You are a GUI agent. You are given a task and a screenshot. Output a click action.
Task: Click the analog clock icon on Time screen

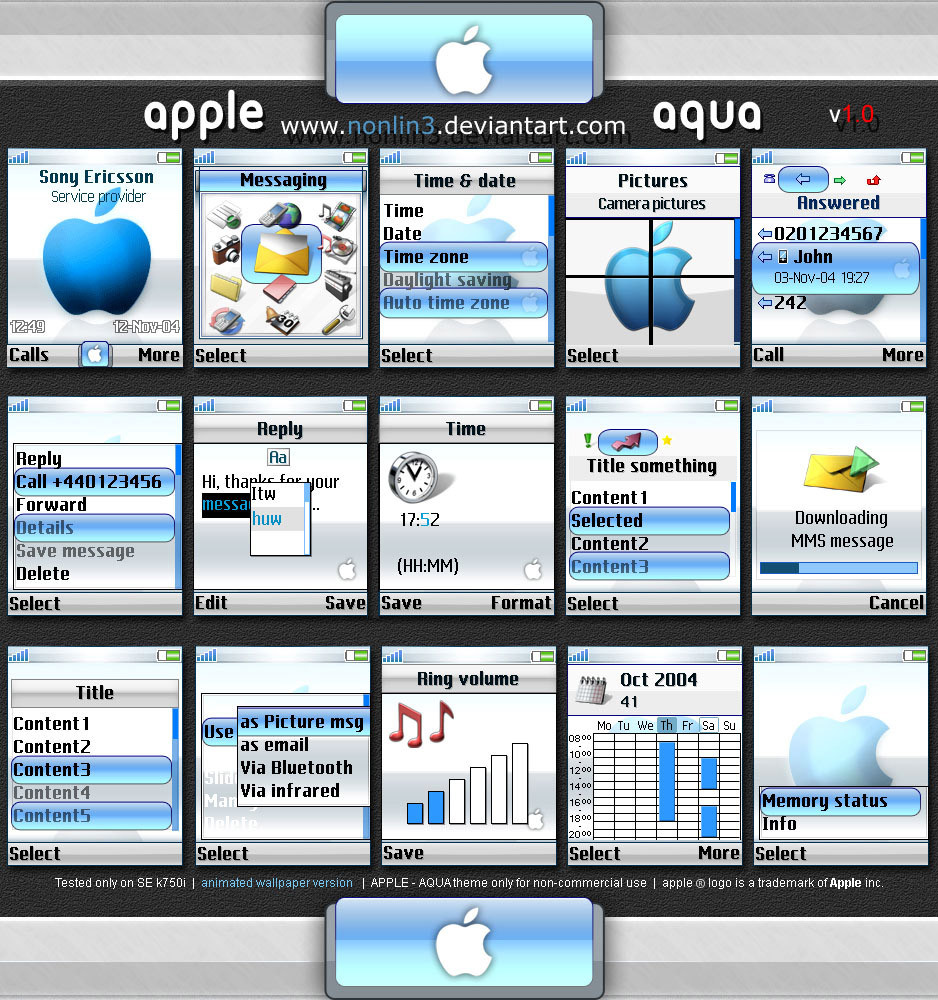tap(414, 476)
